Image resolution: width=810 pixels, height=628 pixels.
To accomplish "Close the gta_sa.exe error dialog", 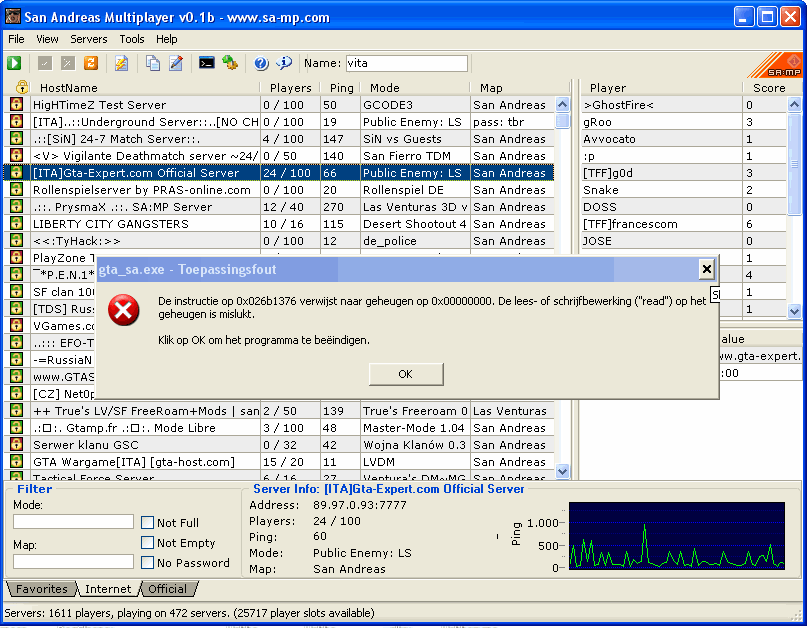I will [707, 269].
